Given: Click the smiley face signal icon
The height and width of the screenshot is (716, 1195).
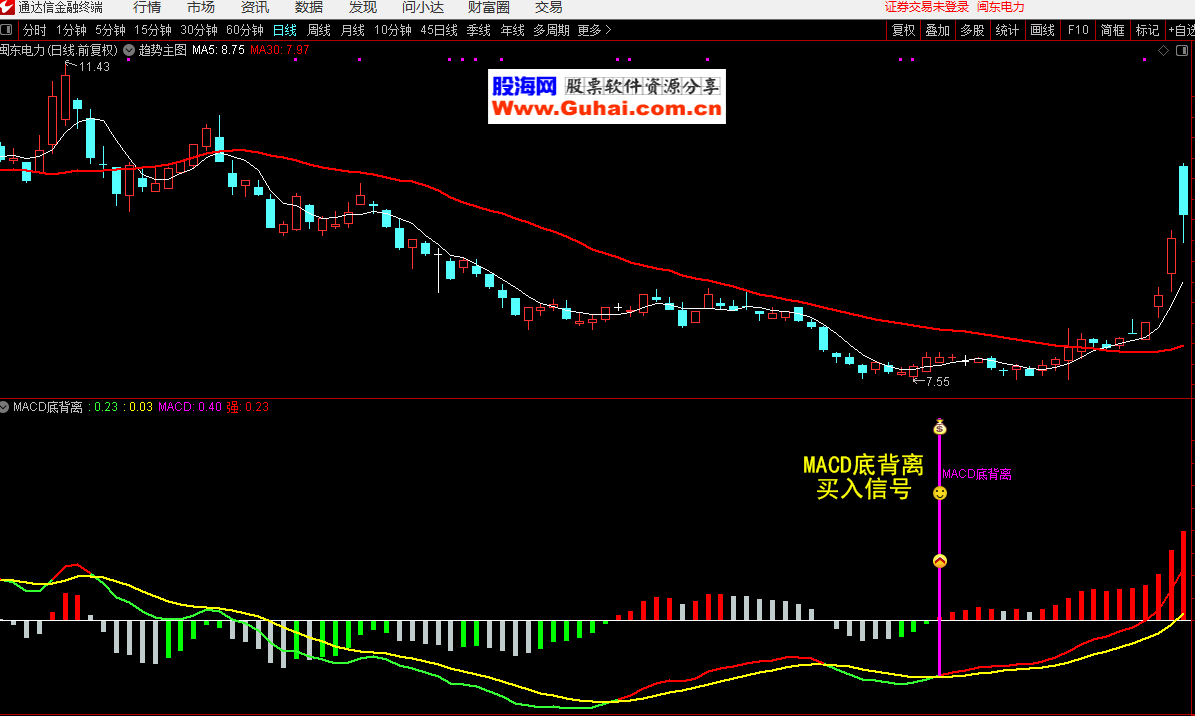Looking at the screenshot, I should pyautogui.click(x=940, y=493).
